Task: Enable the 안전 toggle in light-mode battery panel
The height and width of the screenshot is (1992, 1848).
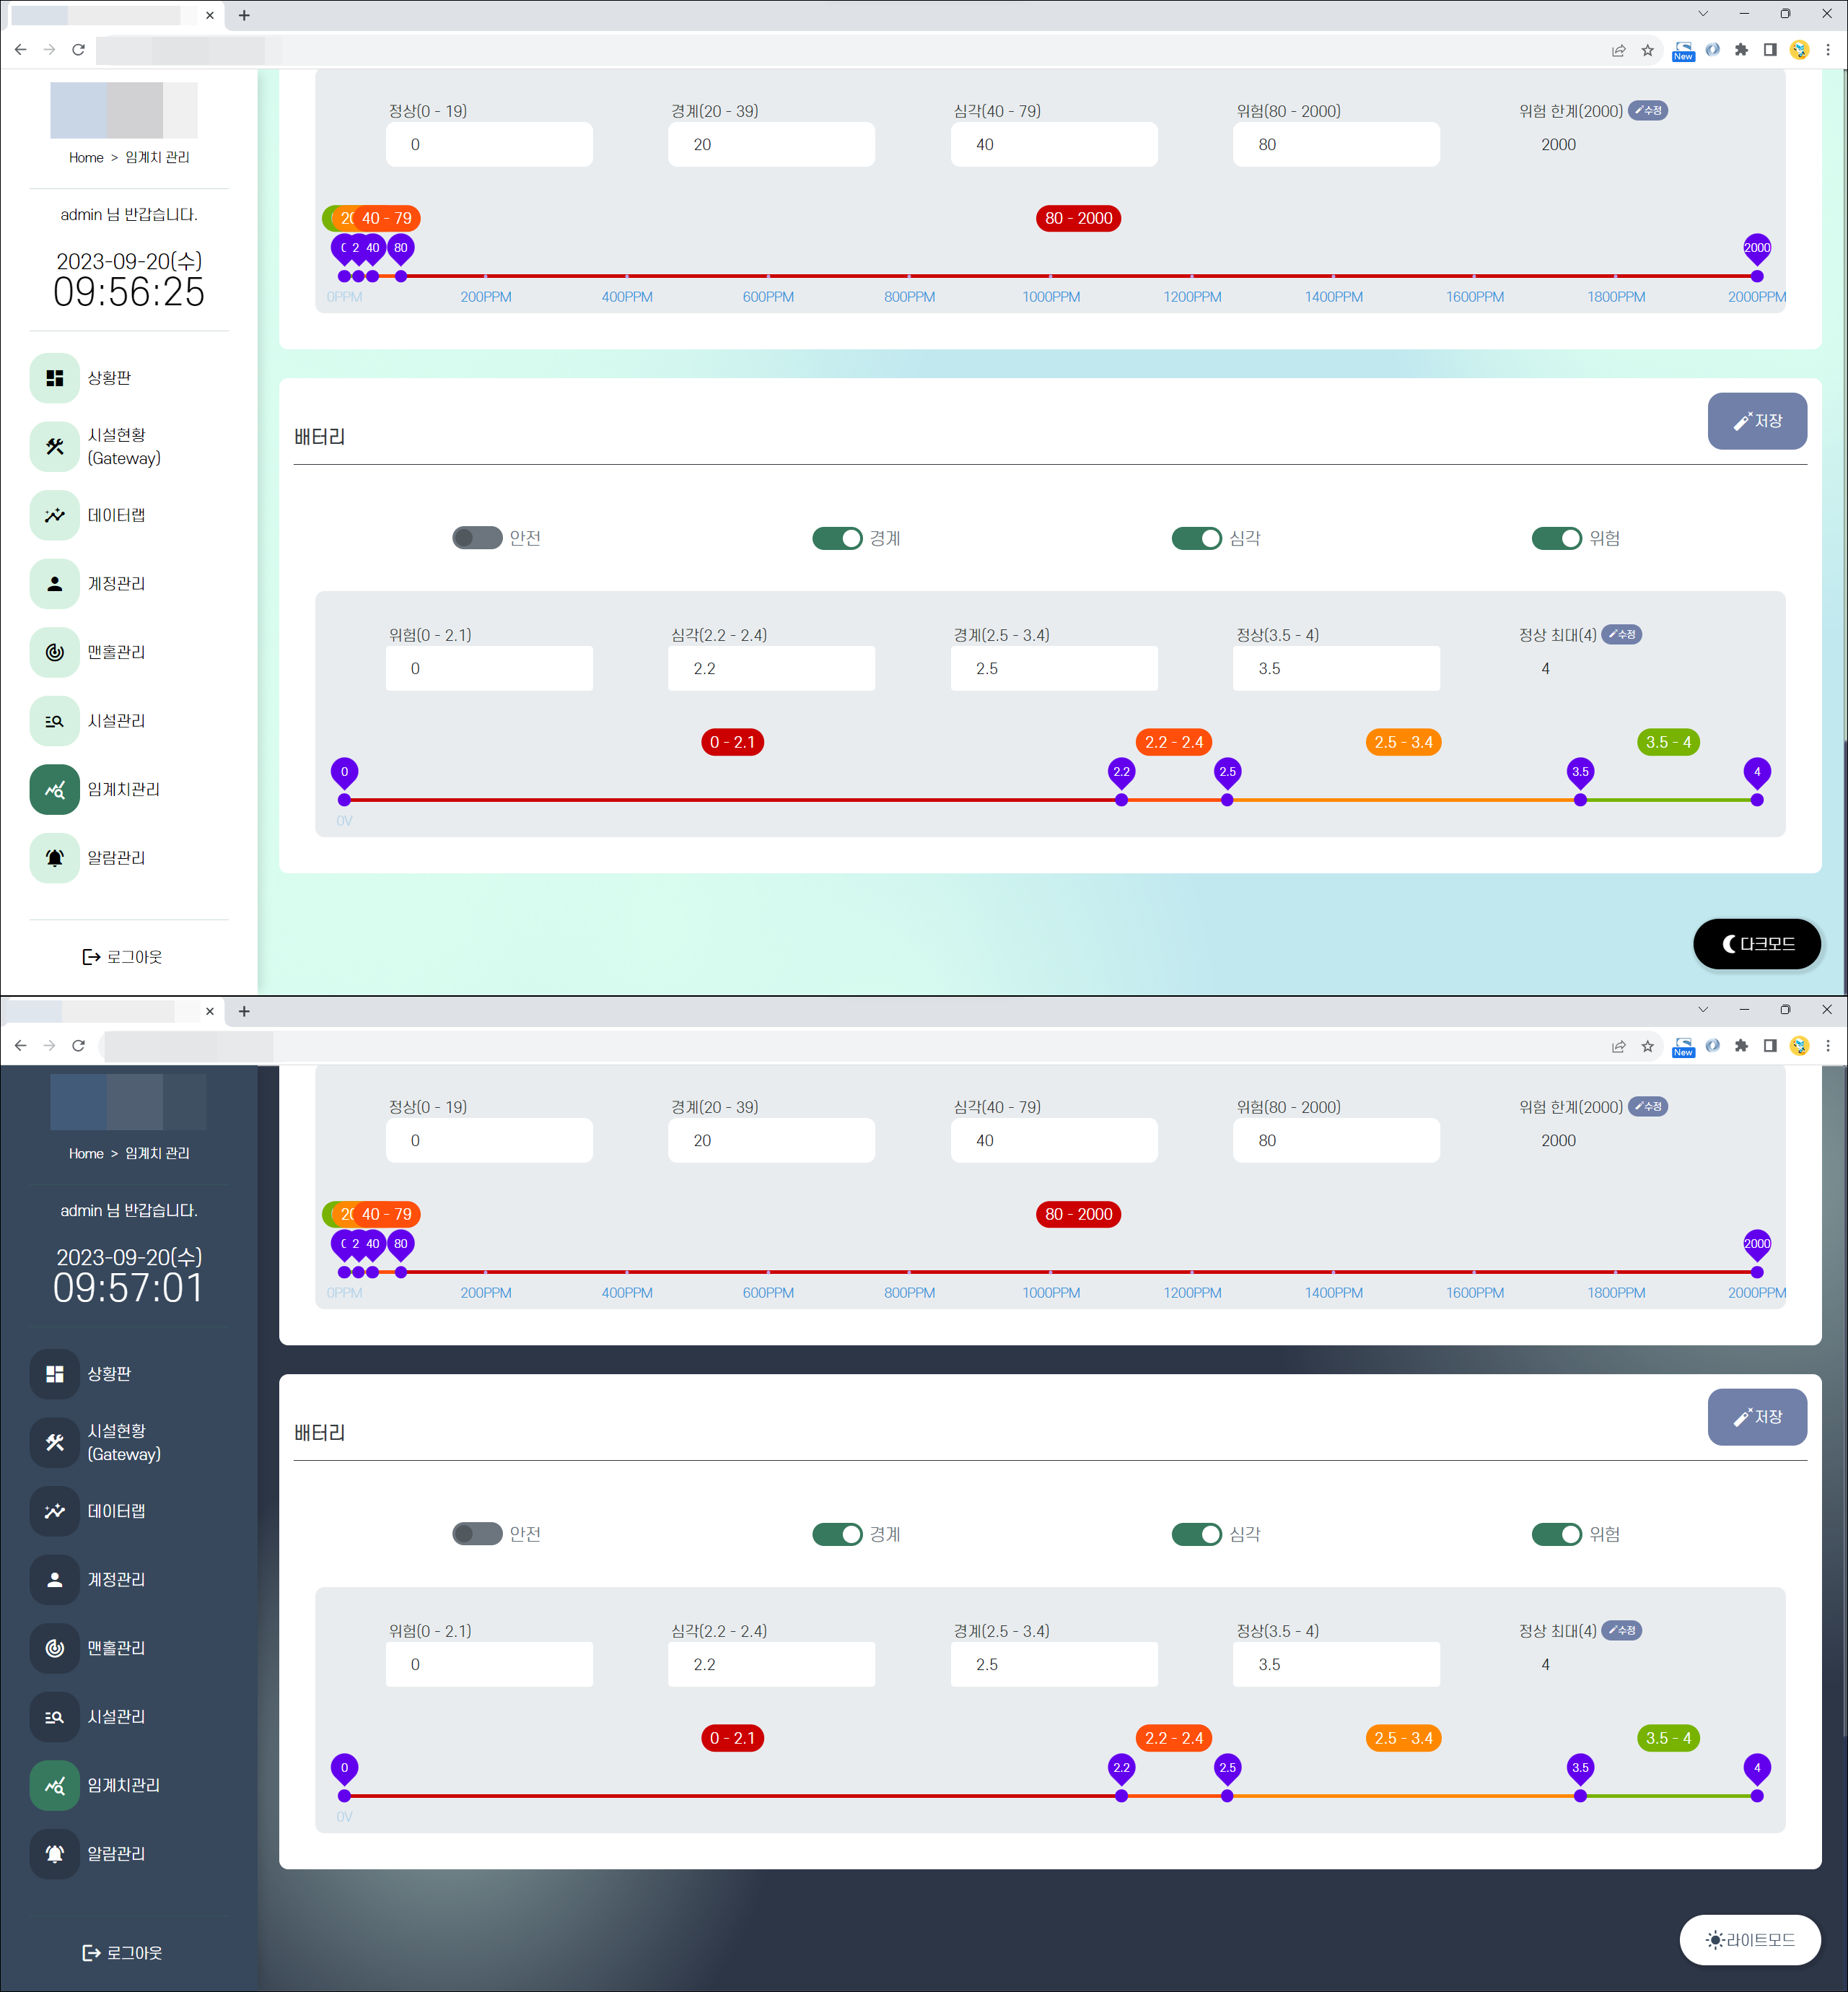Action: 477,538
